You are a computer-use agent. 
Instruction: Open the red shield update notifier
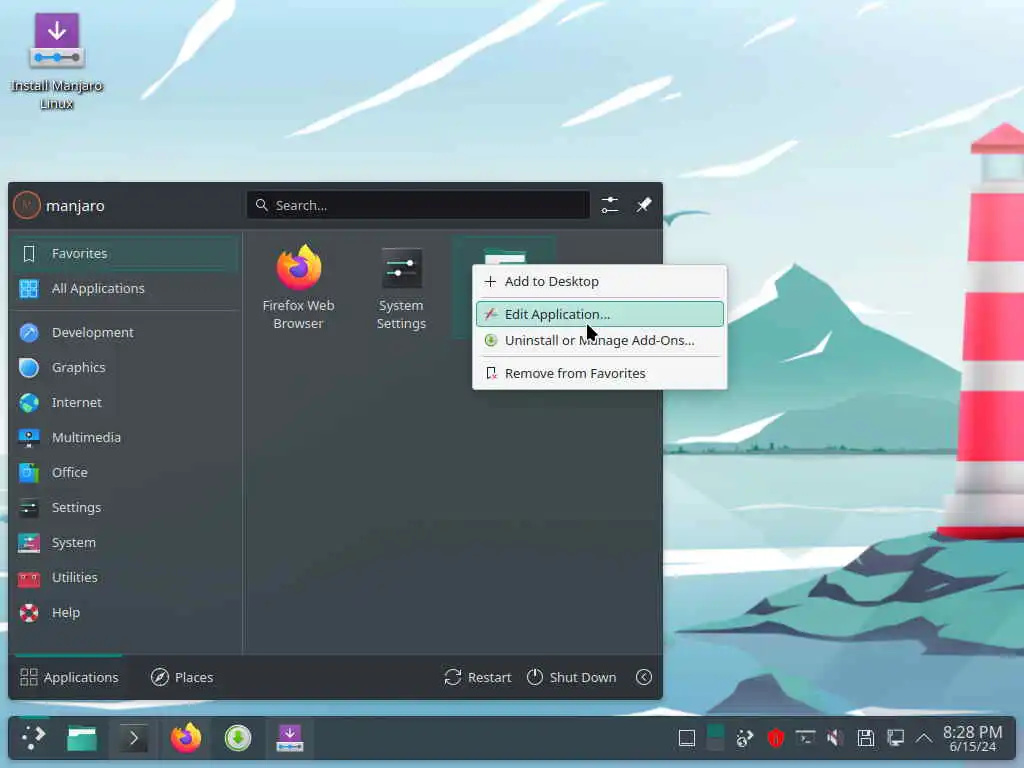[x=775, y=739]
